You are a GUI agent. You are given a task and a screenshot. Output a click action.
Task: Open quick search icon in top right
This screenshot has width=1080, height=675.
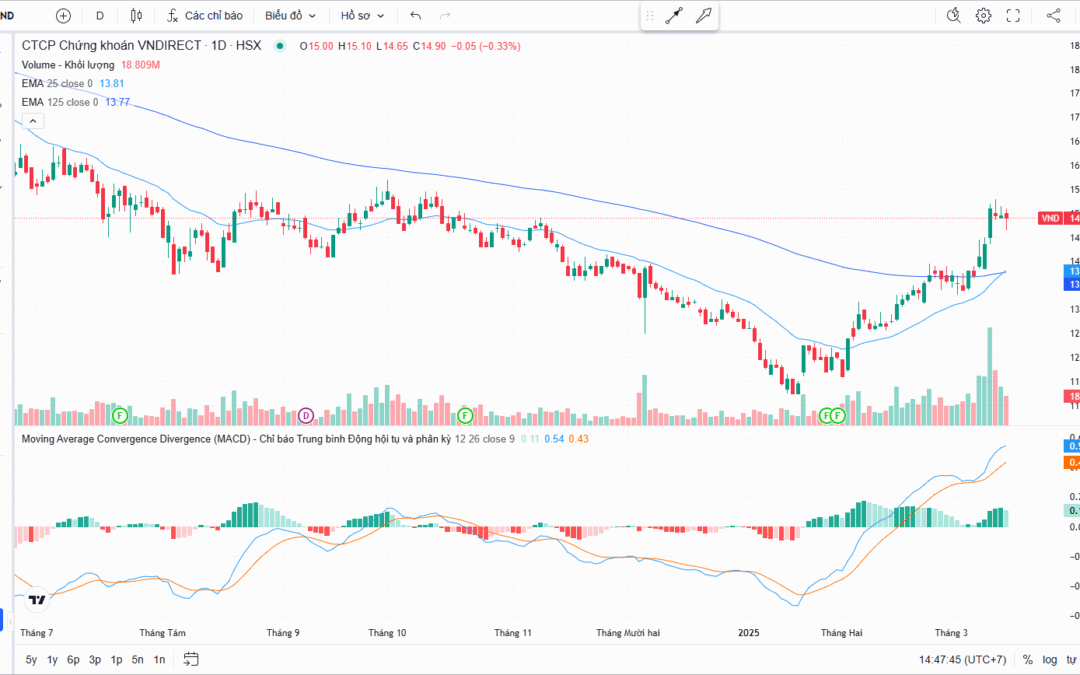click(x=953, y=16)
